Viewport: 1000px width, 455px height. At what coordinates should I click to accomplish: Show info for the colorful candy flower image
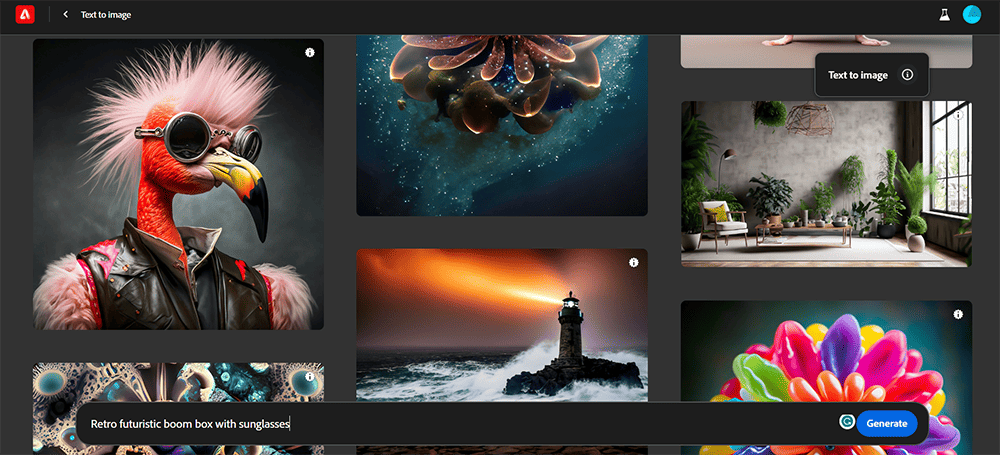[958, 314]
